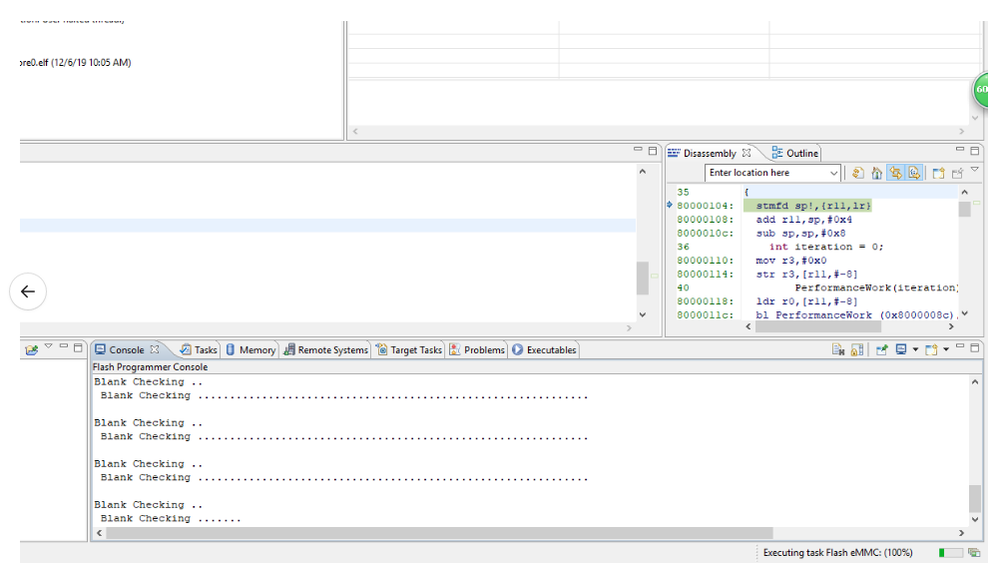
Task: Click the progress view icon beside progress bar
Action: click(x=974, y=552)
